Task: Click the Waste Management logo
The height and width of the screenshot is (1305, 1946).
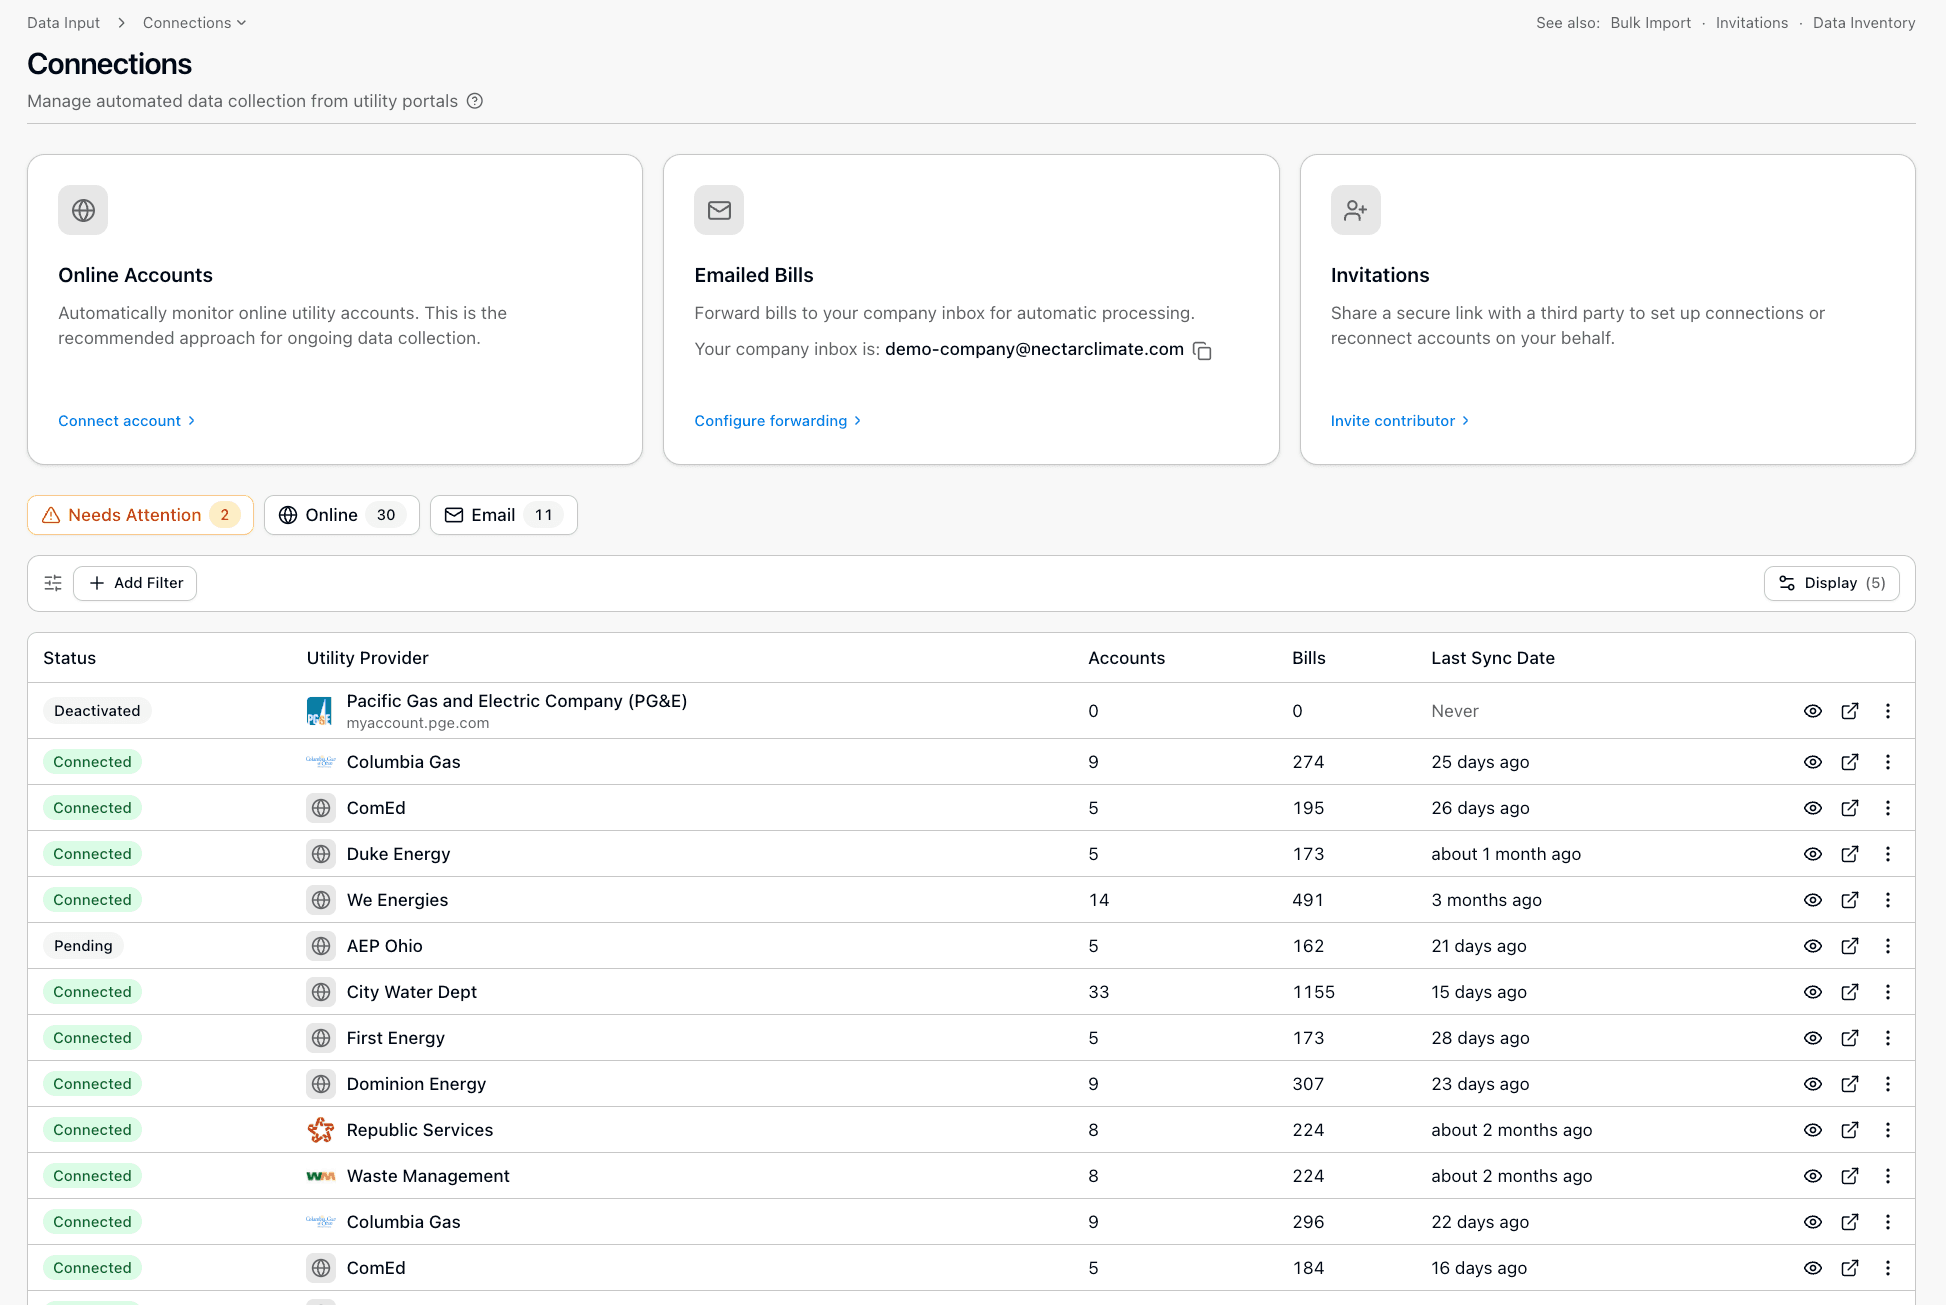Action: click(320, 1176)
